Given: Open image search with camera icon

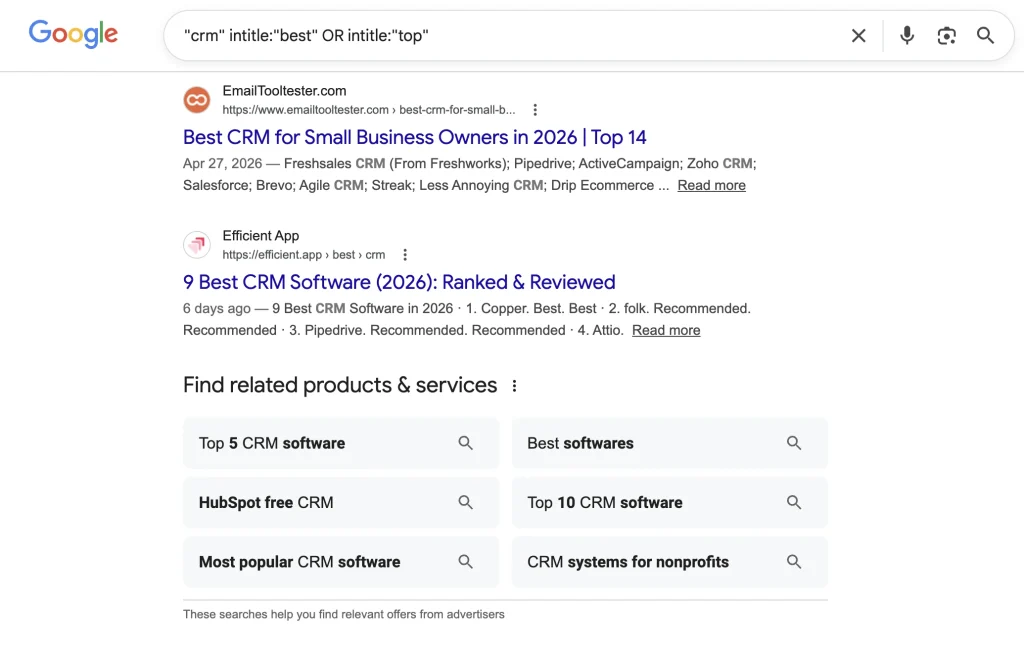Looking at the screenshot, I should click(x=946, y=35).
